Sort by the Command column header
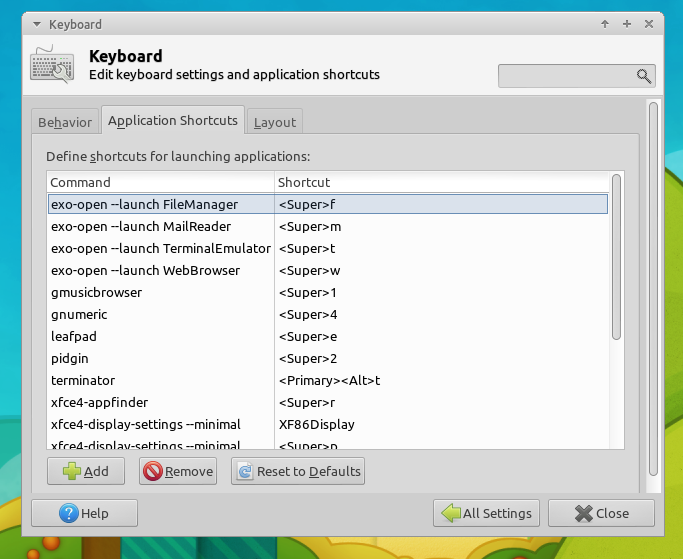 tap(160, 182)
